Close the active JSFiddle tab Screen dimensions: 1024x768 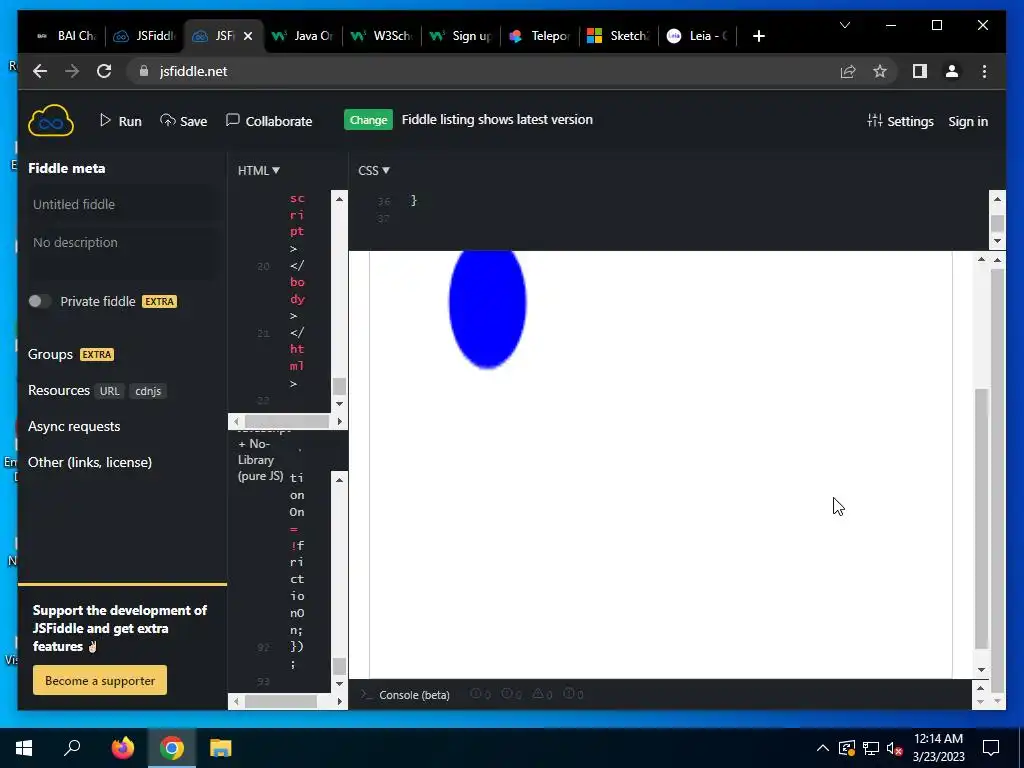coord(248,36)
